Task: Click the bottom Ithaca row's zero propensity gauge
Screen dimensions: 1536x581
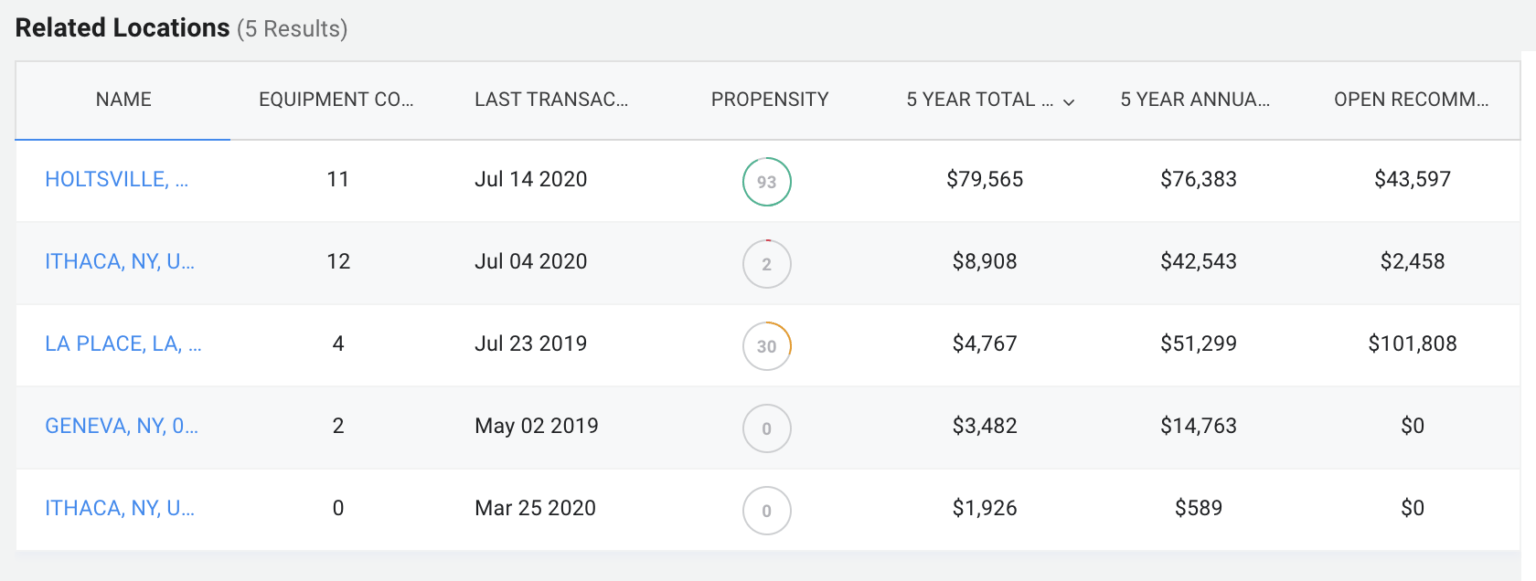Action: [x=767, y=510]
